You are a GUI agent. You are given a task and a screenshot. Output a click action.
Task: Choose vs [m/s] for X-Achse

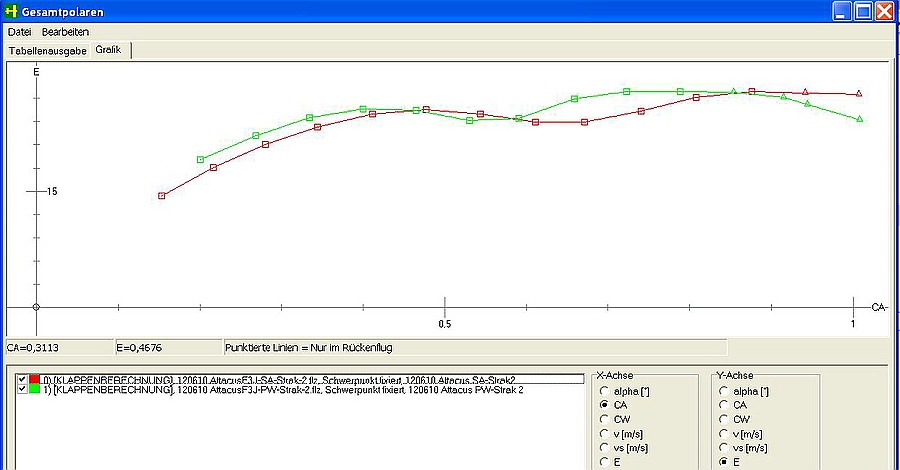(605, 447)
